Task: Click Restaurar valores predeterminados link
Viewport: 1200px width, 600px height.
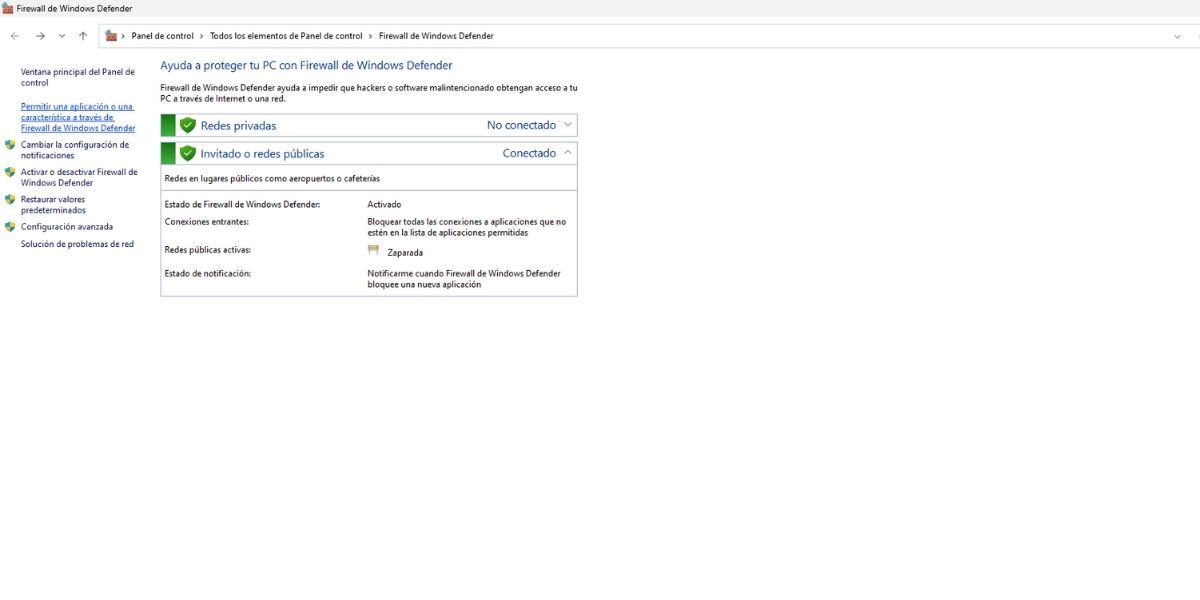Action: point(53,205)
